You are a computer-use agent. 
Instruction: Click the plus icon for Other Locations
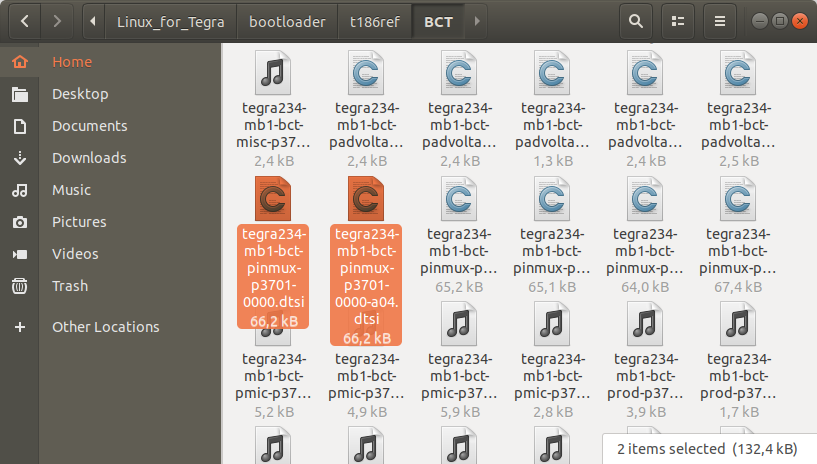point(20,327)
